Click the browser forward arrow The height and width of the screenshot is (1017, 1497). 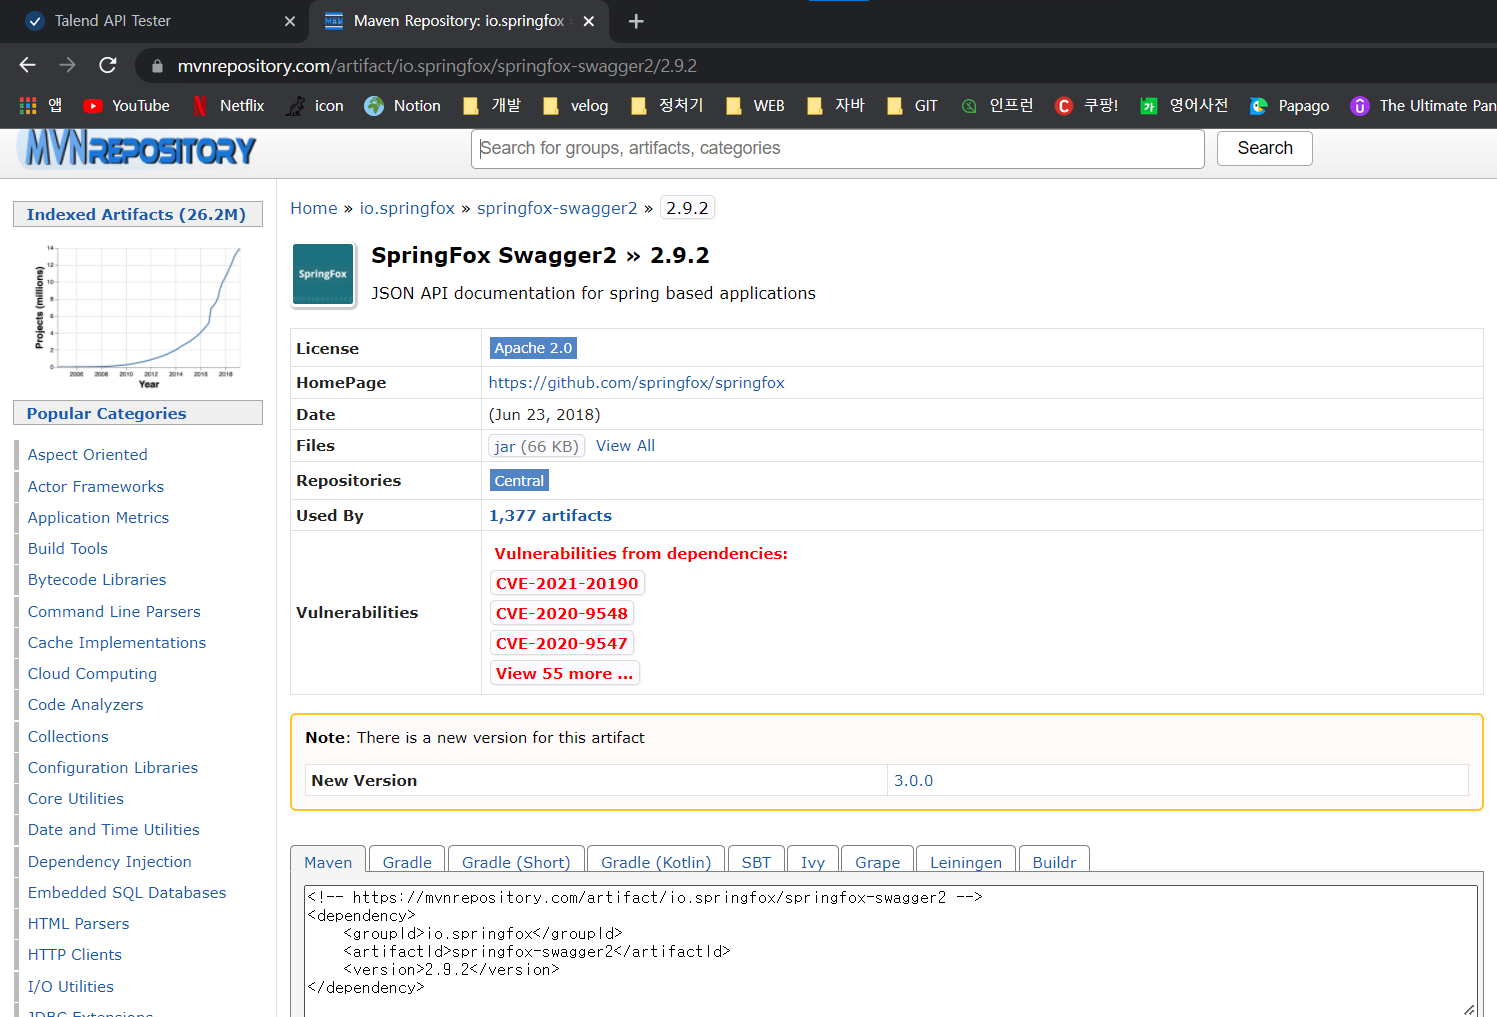67,65
